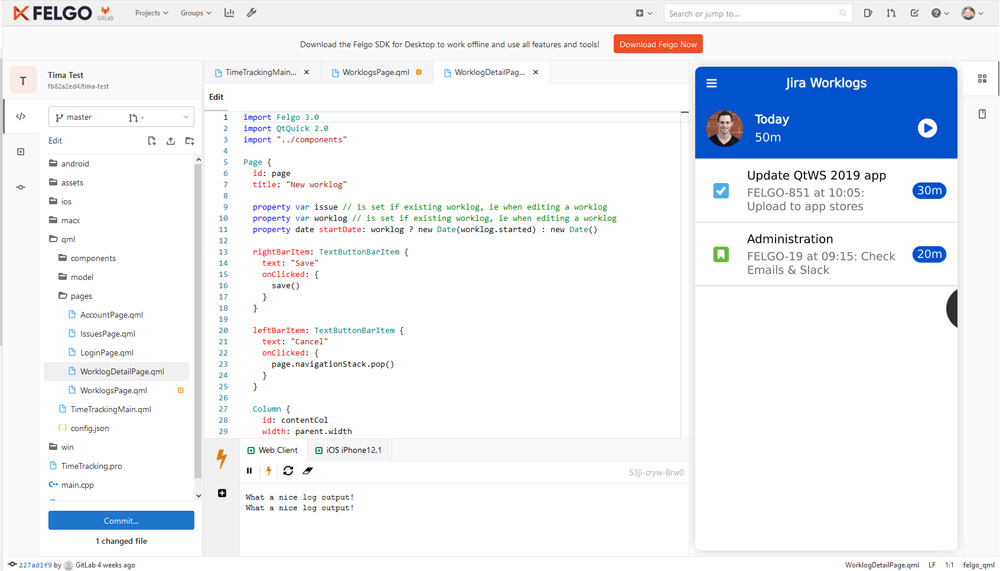Open the issues icon in top navbar
The width and height of the screenshot is (1000, 571).
tap(868, 13)
